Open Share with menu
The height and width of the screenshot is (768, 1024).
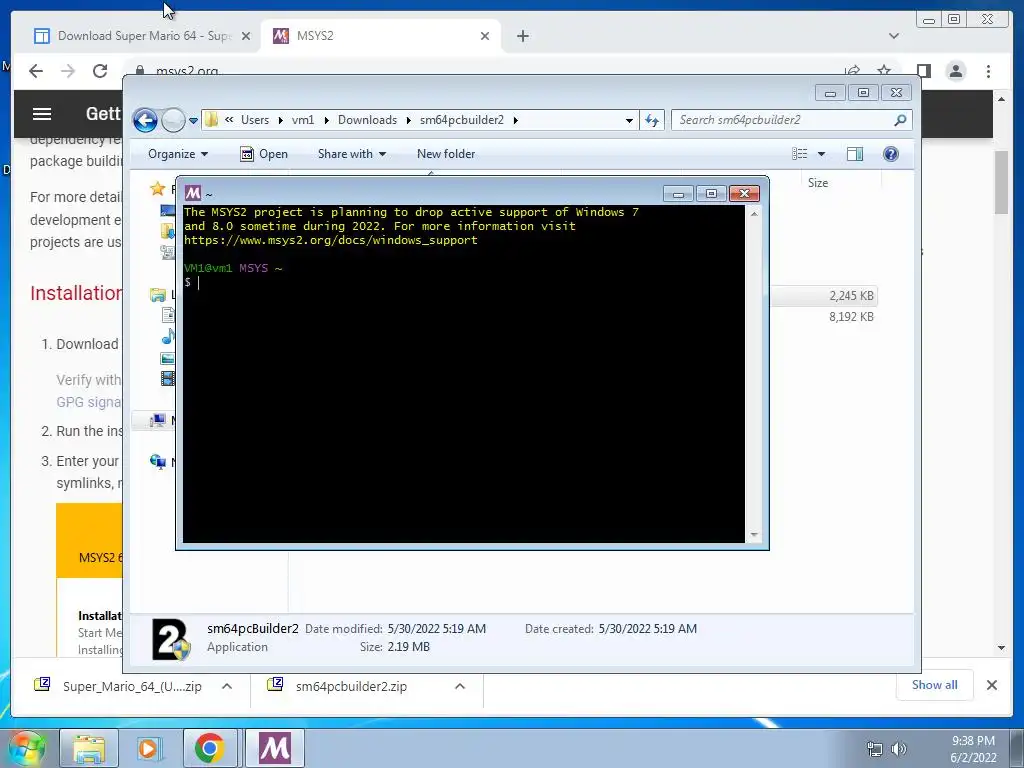pos(351,154)
